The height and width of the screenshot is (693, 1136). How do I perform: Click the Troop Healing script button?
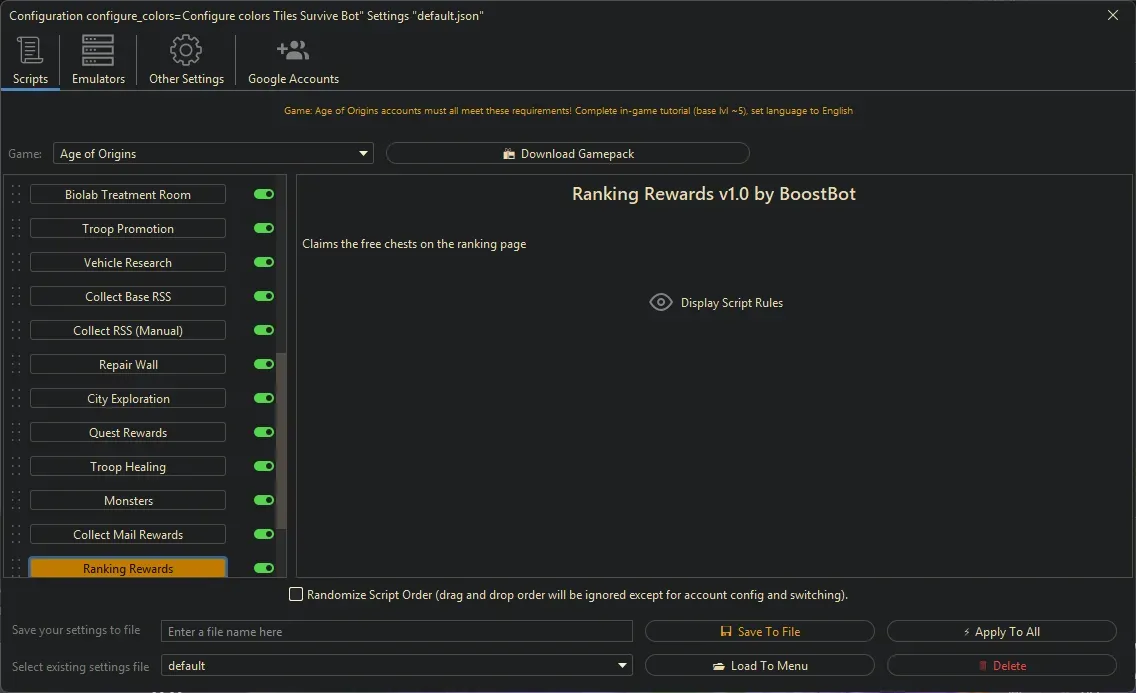coord(127,466)
